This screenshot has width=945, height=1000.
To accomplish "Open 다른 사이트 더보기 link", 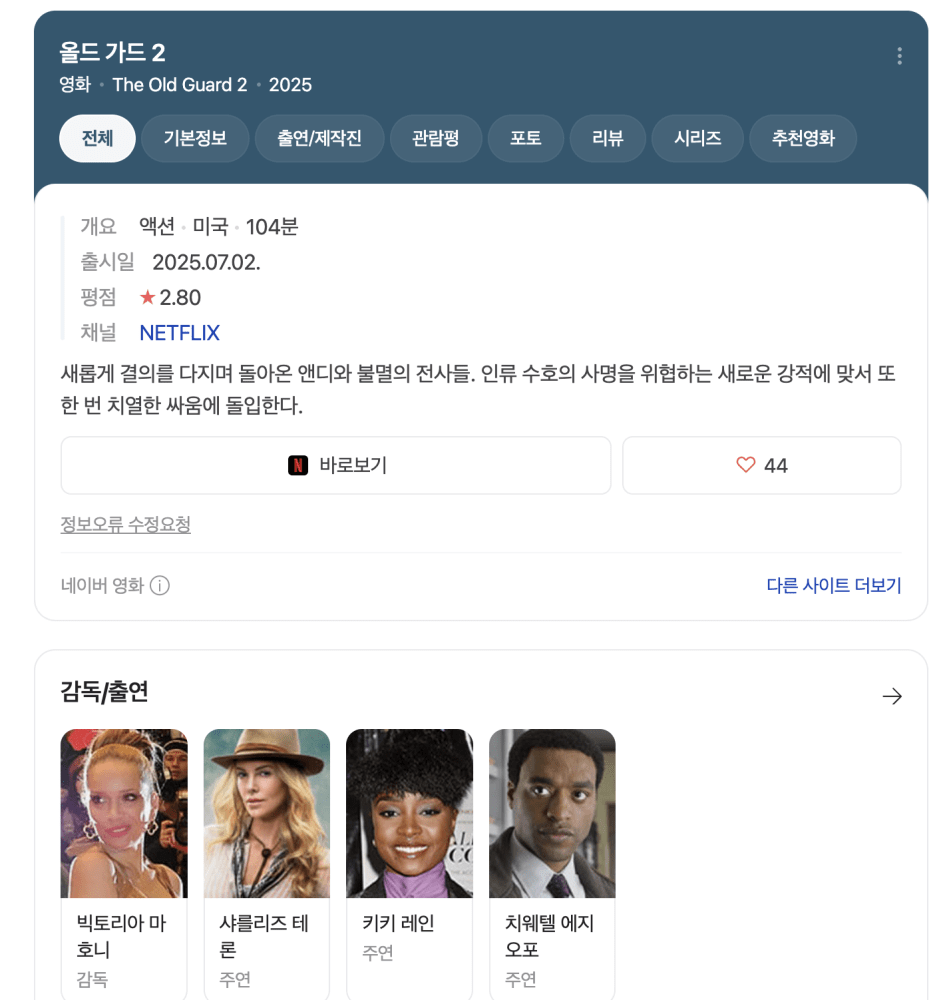I will pos(833,586).
